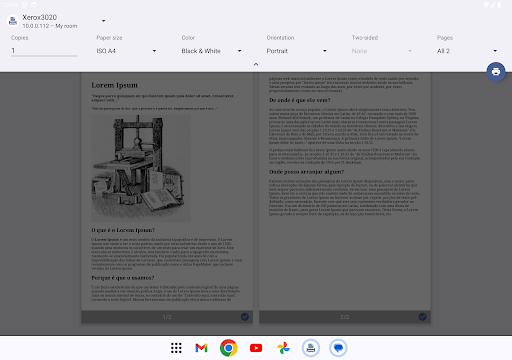
Task: Toggle page 1/2 selection checkmark
Action: point(245,317)
